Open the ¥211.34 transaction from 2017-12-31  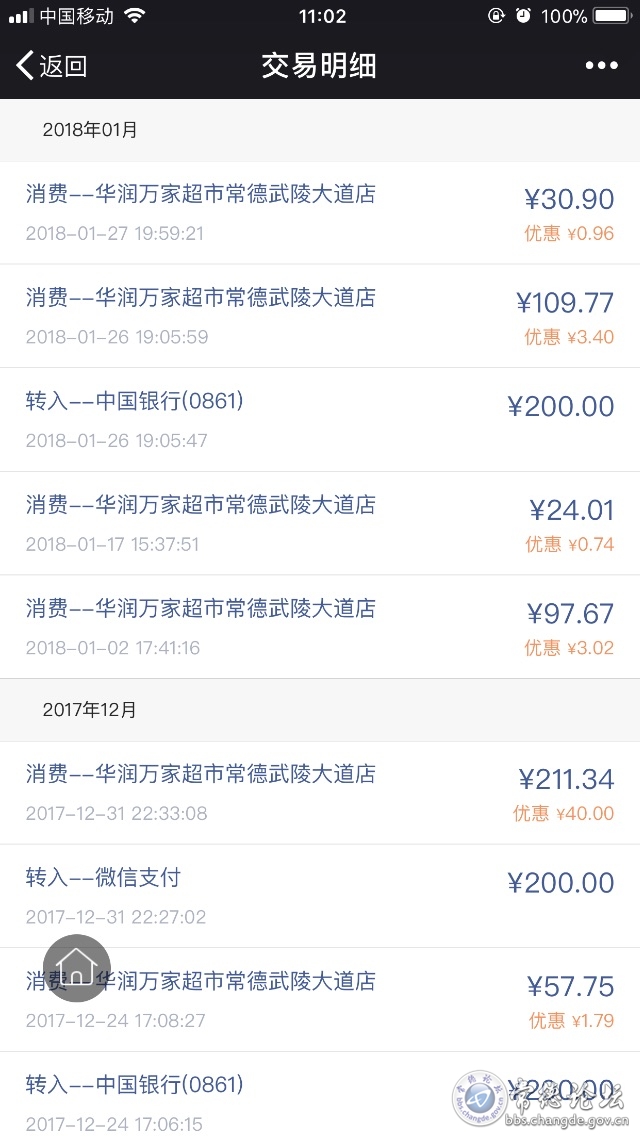coord(320,793)
